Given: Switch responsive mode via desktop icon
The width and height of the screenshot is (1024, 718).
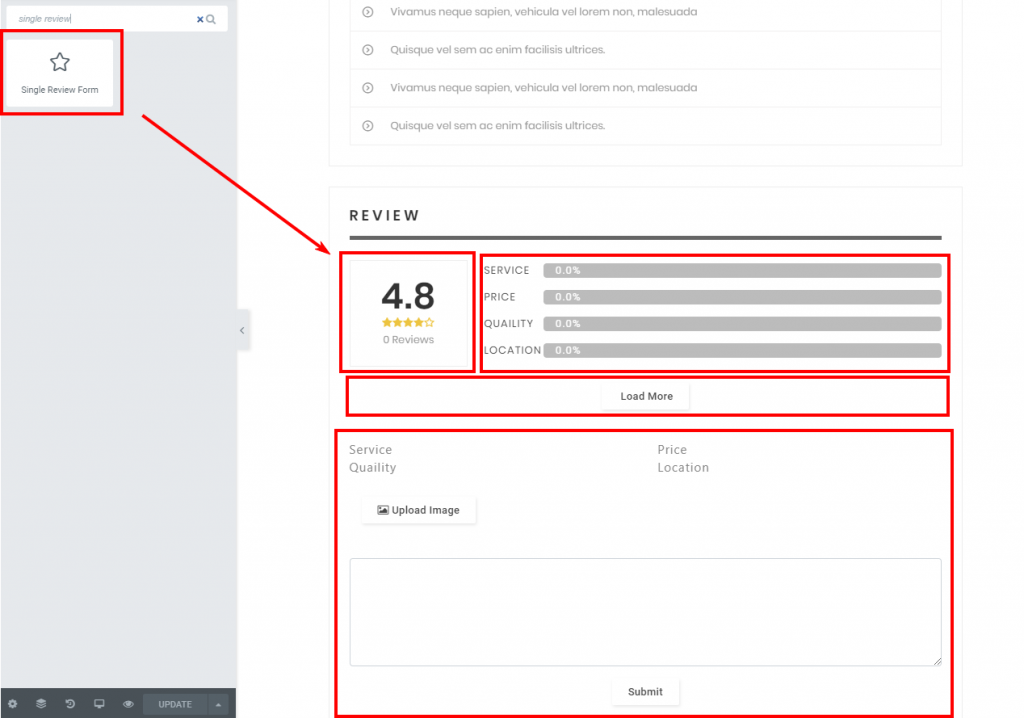Looking at the screenshot, I should click(x=99, y=704).
